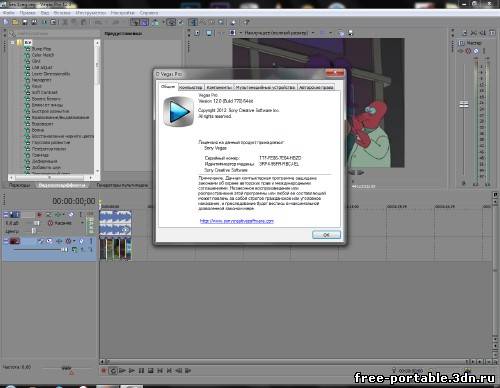
Task: Collapse the video effects tree root folder
Action: (x=13, y=43)
